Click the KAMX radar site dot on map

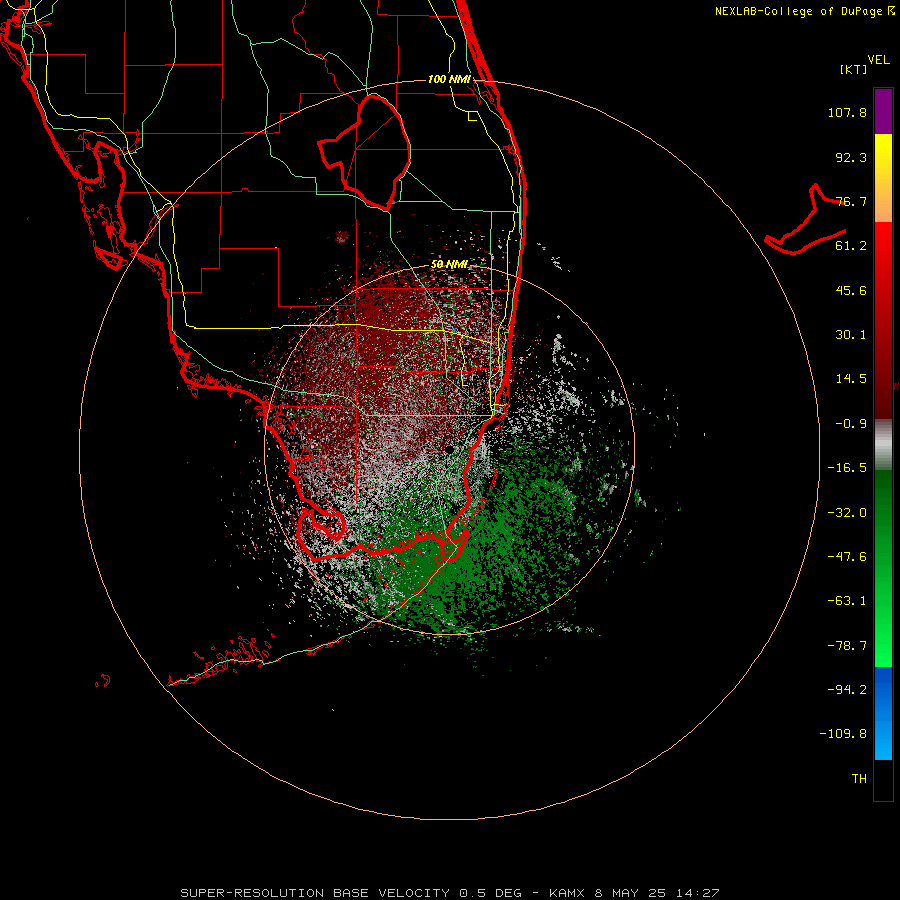pyautogui.click(x=448, y=449)
